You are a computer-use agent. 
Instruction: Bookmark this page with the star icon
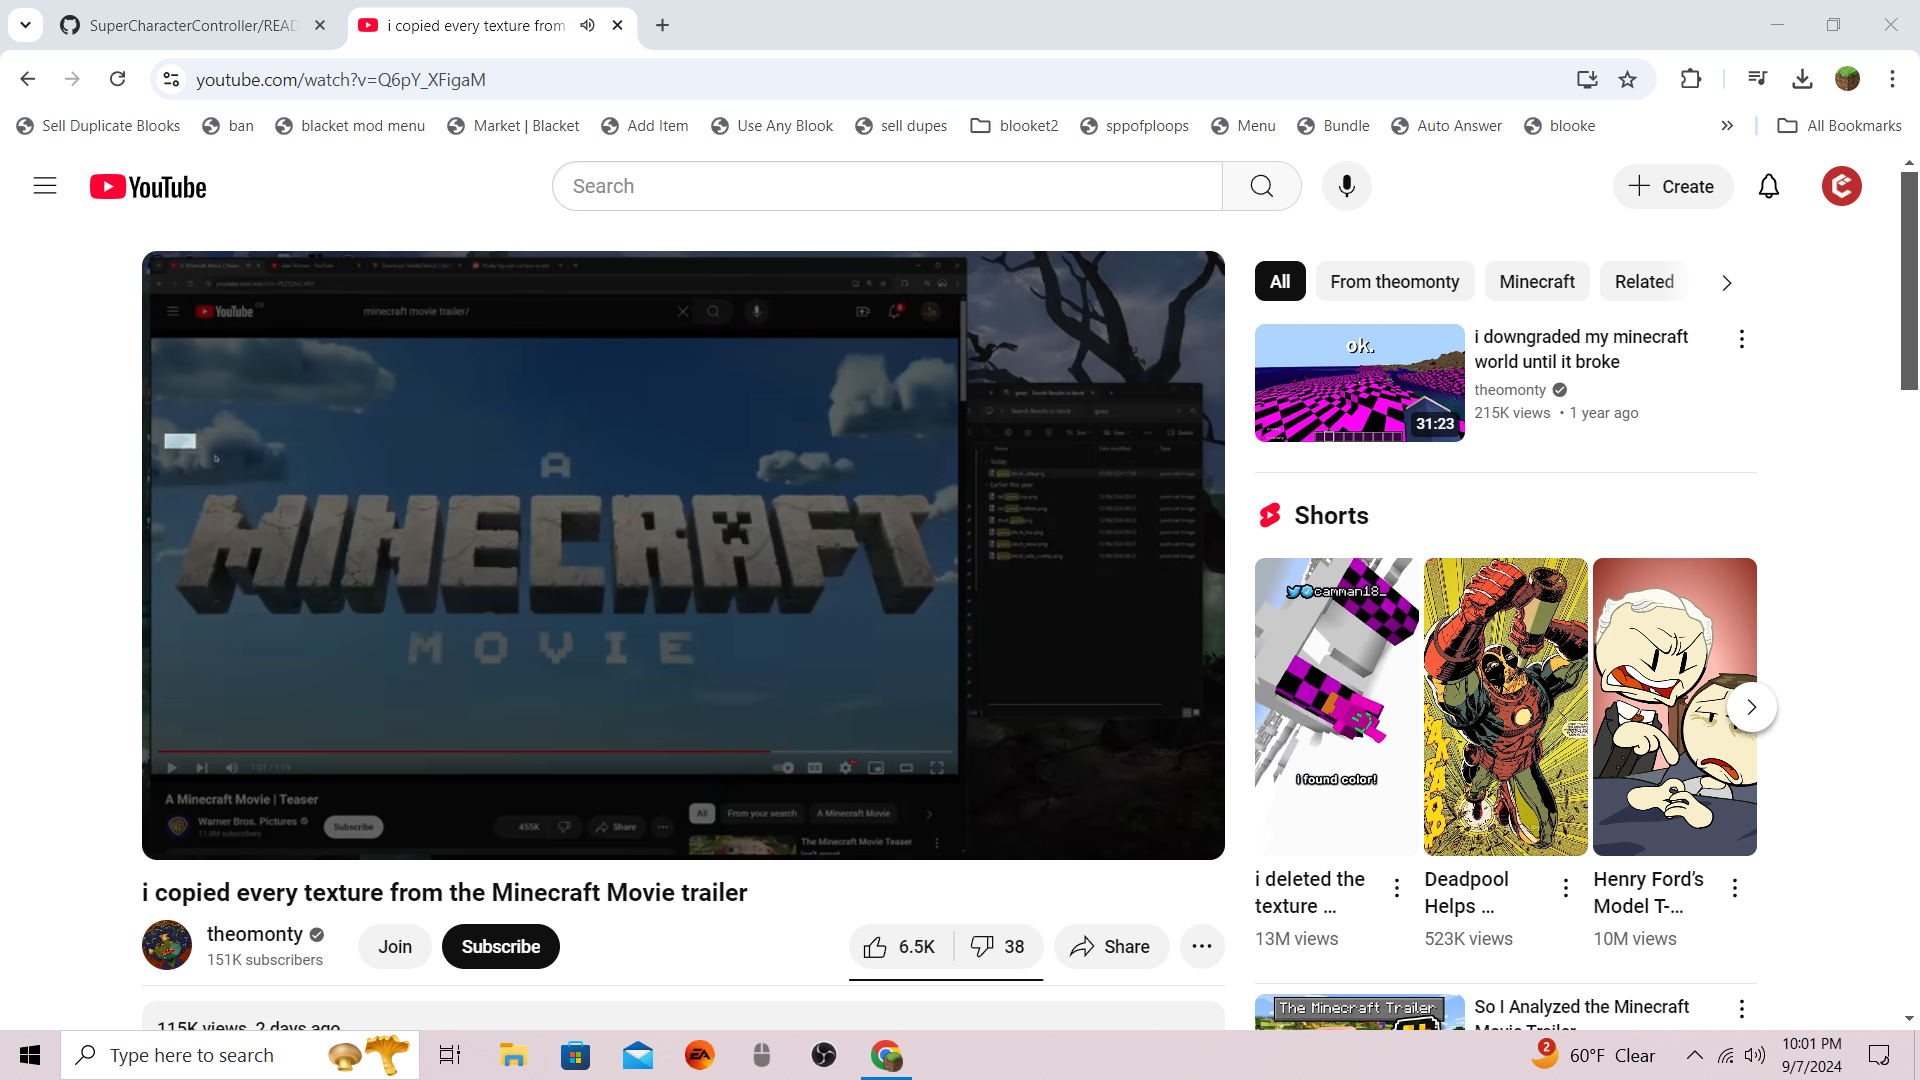pyautogui.click(x=1627, y=79)
